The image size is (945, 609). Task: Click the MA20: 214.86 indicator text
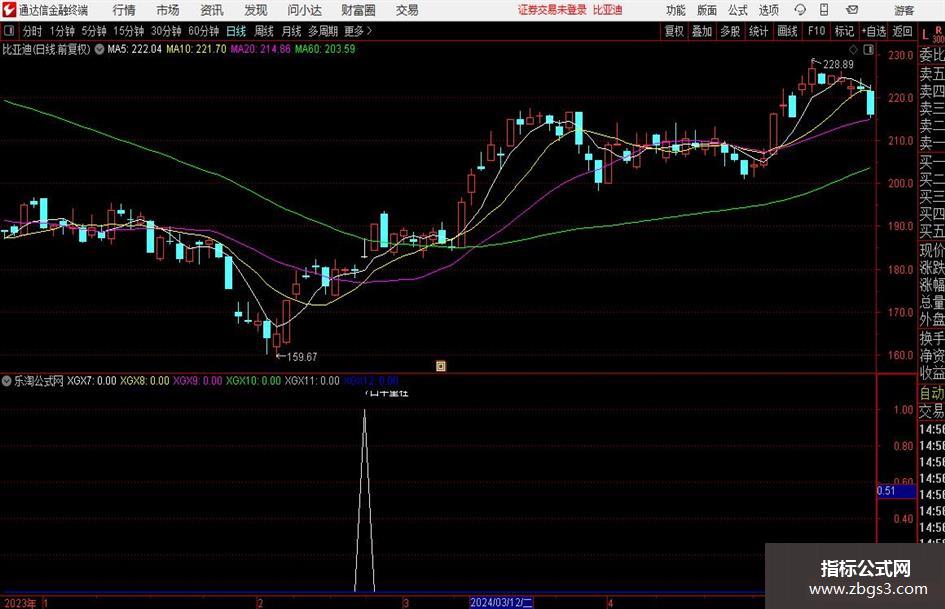pyautogui.click(x=260, y=49)
